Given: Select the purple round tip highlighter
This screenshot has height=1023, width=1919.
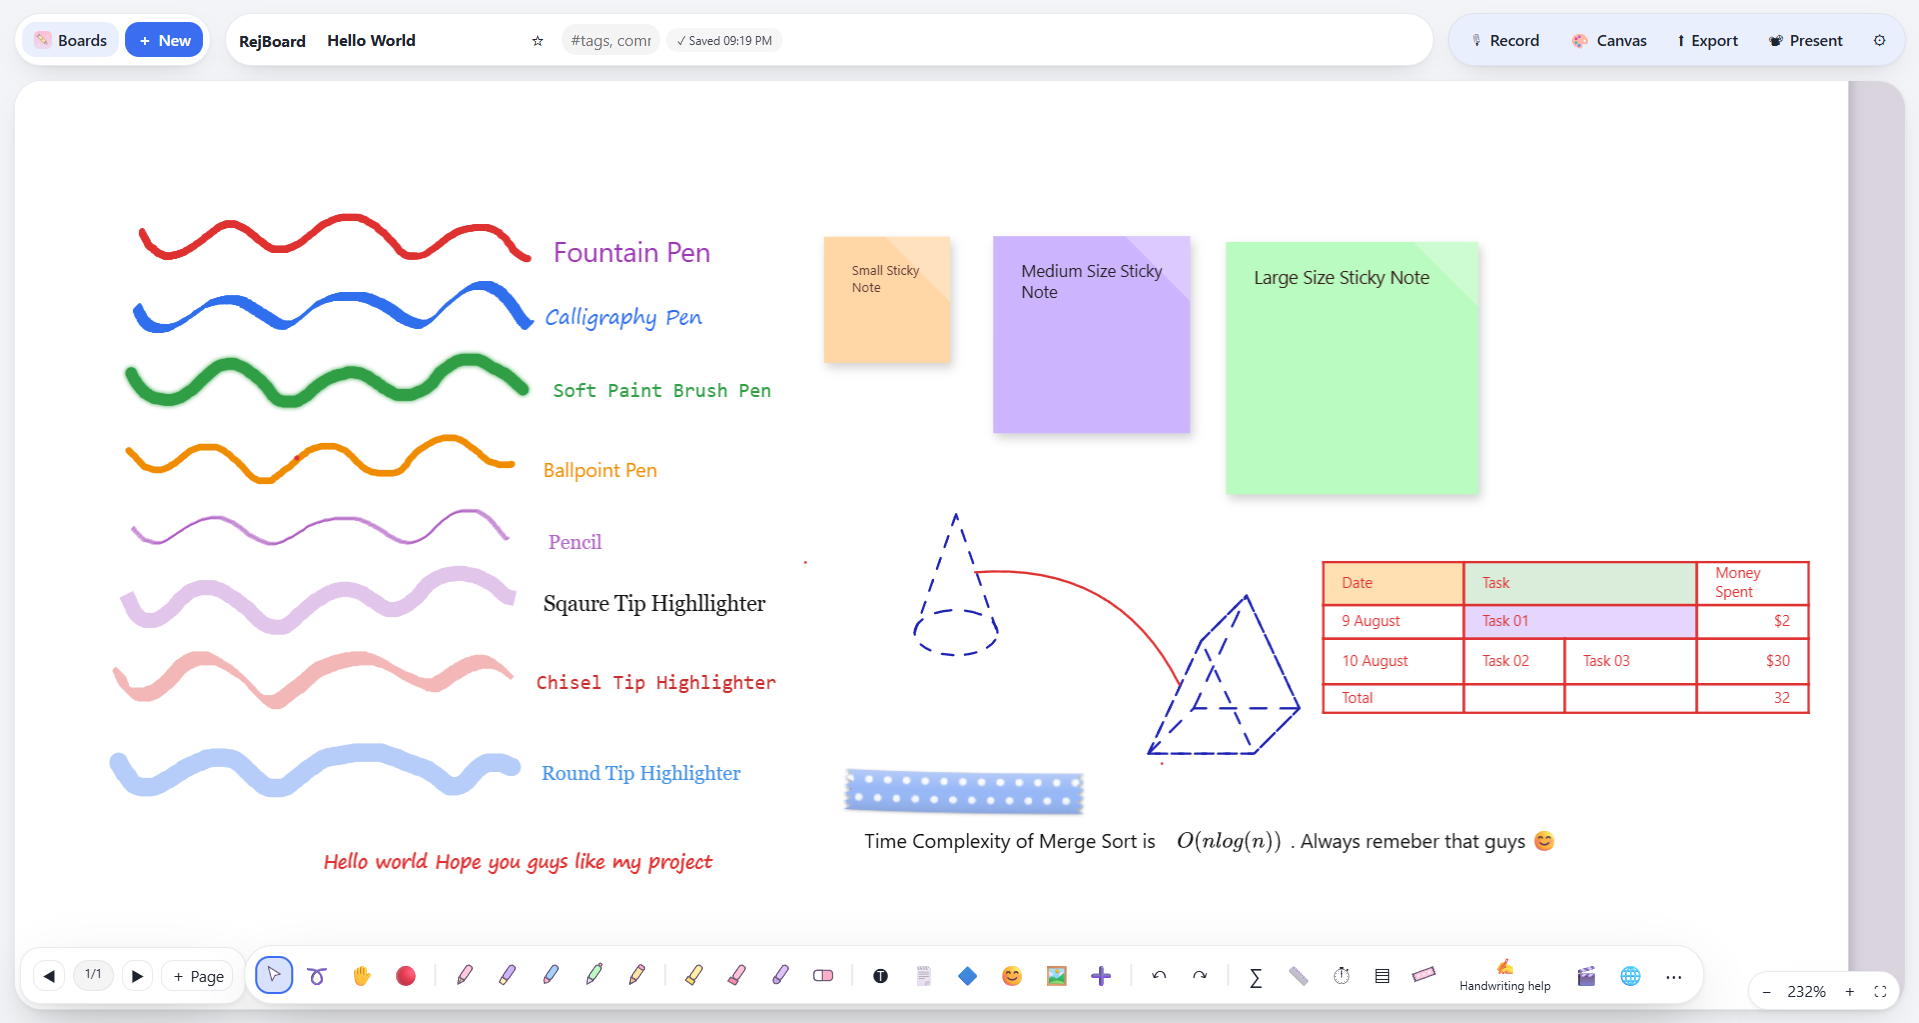Looking at the screenshot, I should (780, 975).
